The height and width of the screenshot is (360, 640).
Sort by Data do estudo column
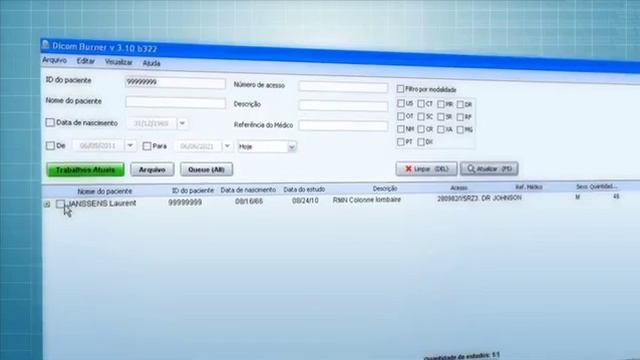click(x=304, y=189)
